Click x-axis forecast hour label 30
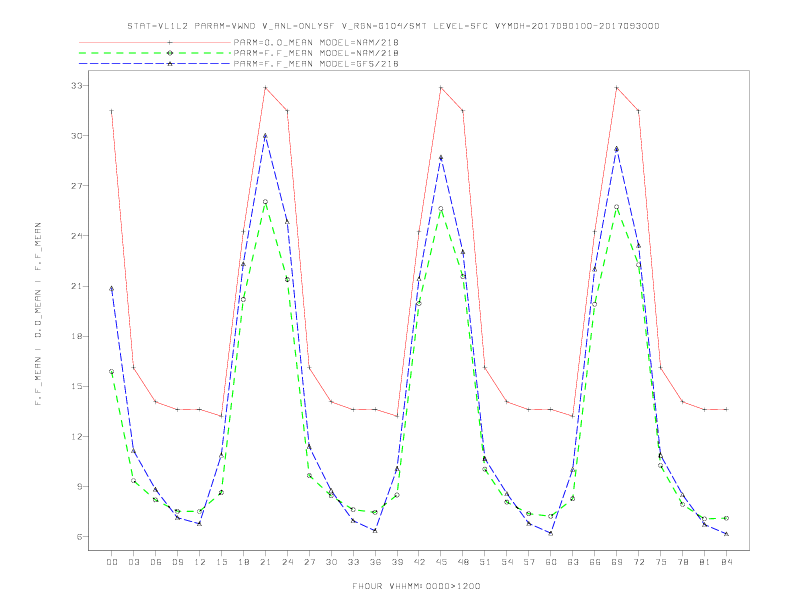This screenshot has height=612, width=792. [x=331, y=562]
